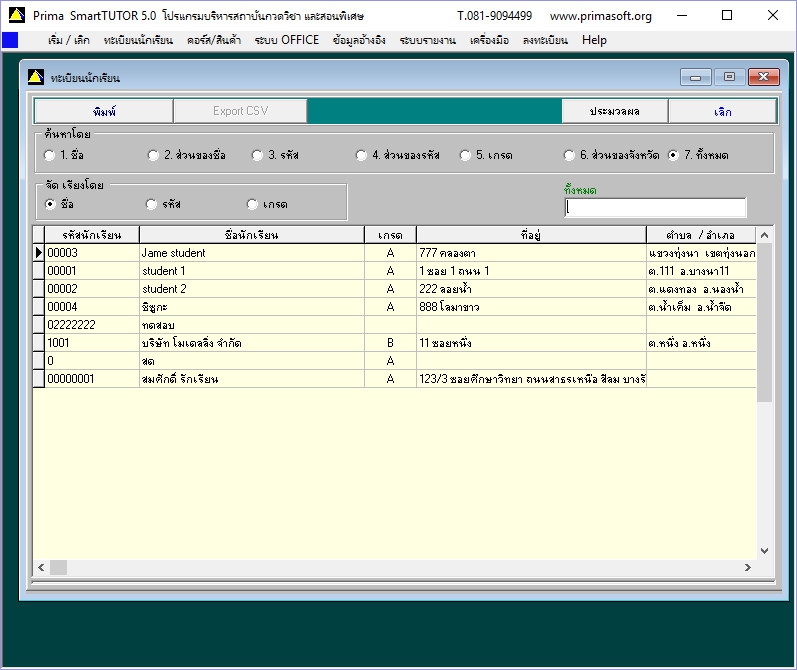The width and height of the screenshot is (797, 670).
Task: Choose the '5. เกรด' search option
Action: click(465, 155)
